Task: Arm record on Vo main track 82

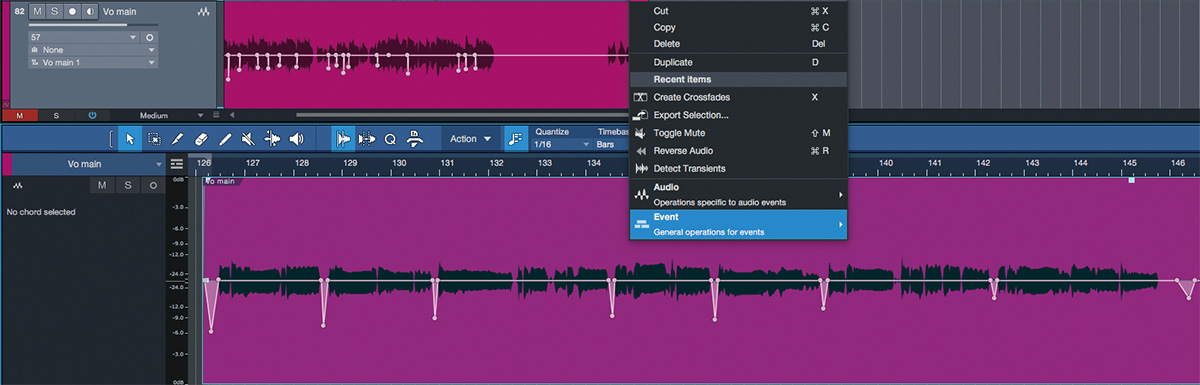Action: [72, 11]
